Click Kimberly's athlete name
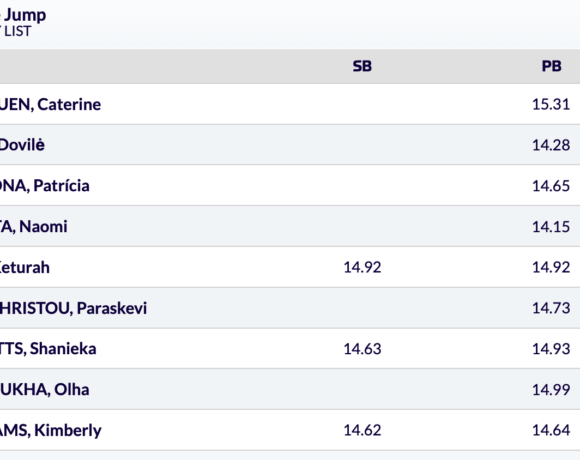The image size is (580, 460). click(x=51, y=430)
